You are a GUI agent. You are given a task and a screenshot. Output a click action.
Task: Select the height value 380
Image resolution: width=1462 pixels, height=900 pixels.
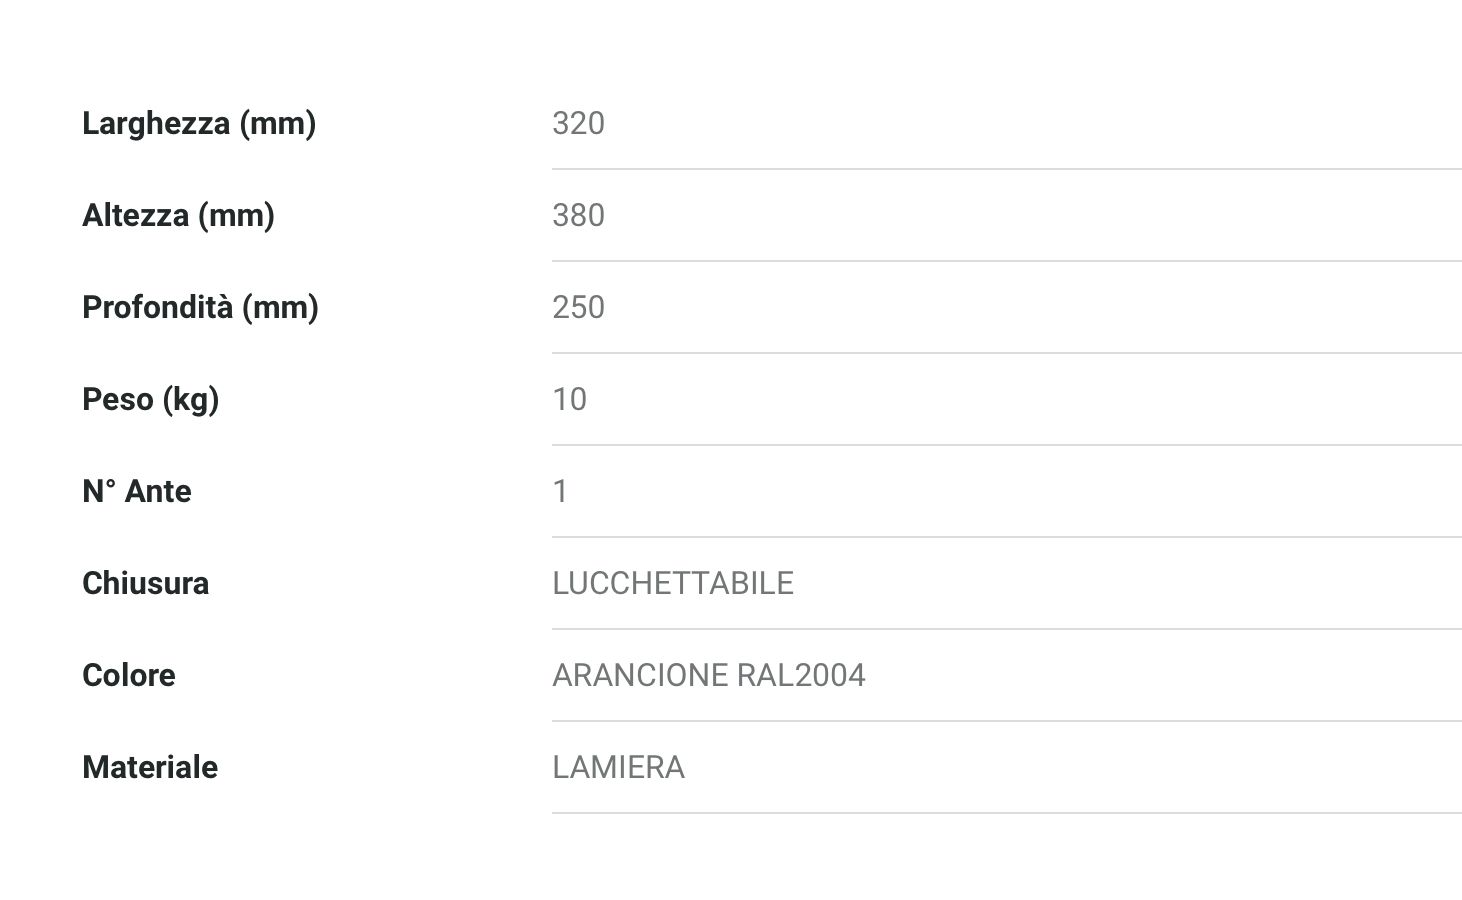click(x=578, y=215)
